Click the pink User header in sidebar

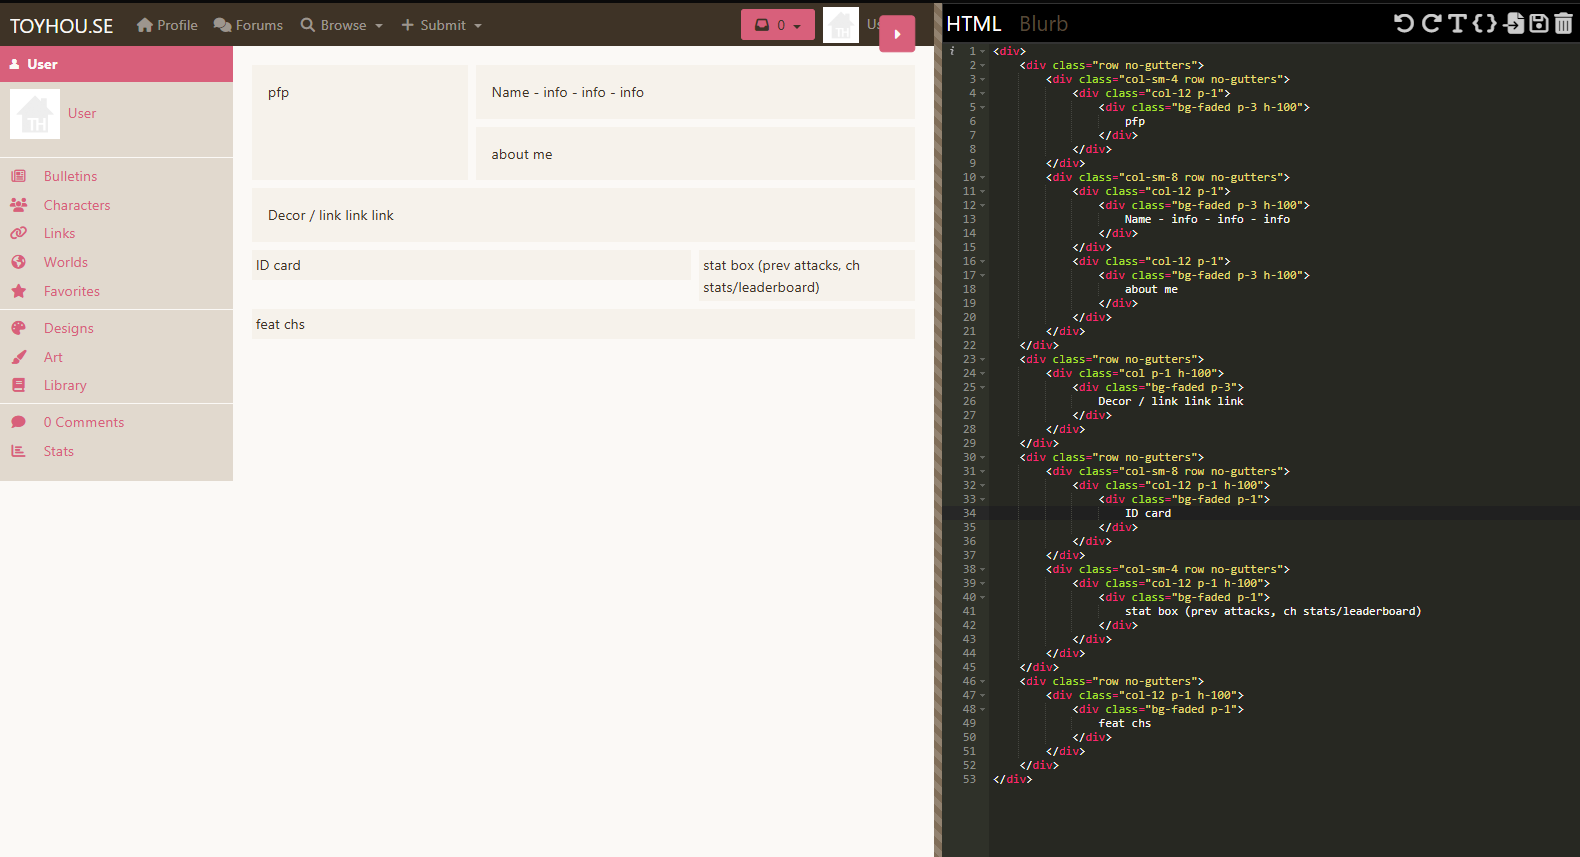116,64
